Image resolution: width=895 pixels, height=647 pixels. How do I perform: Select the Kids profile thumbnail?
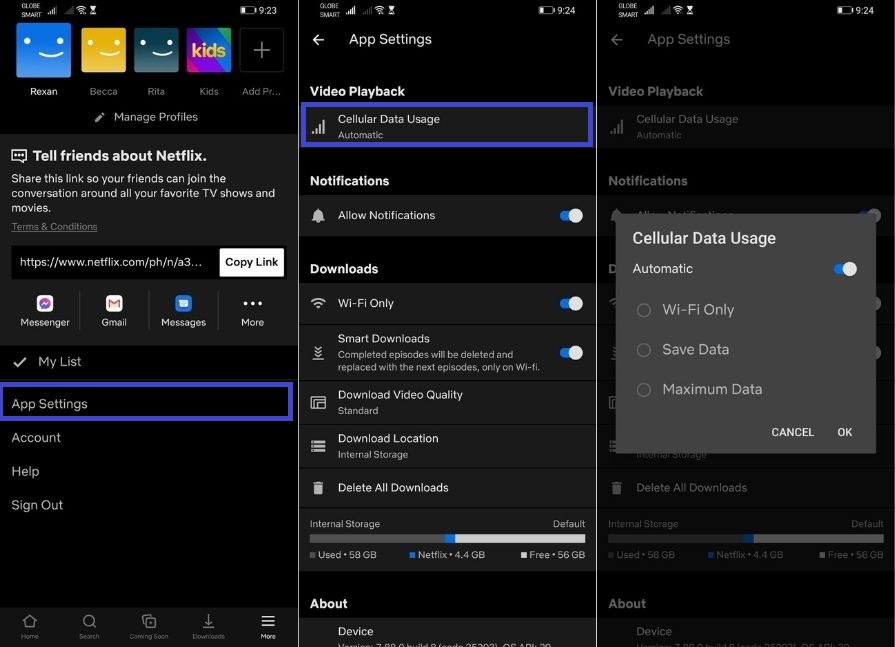click(x=209, y=51)
